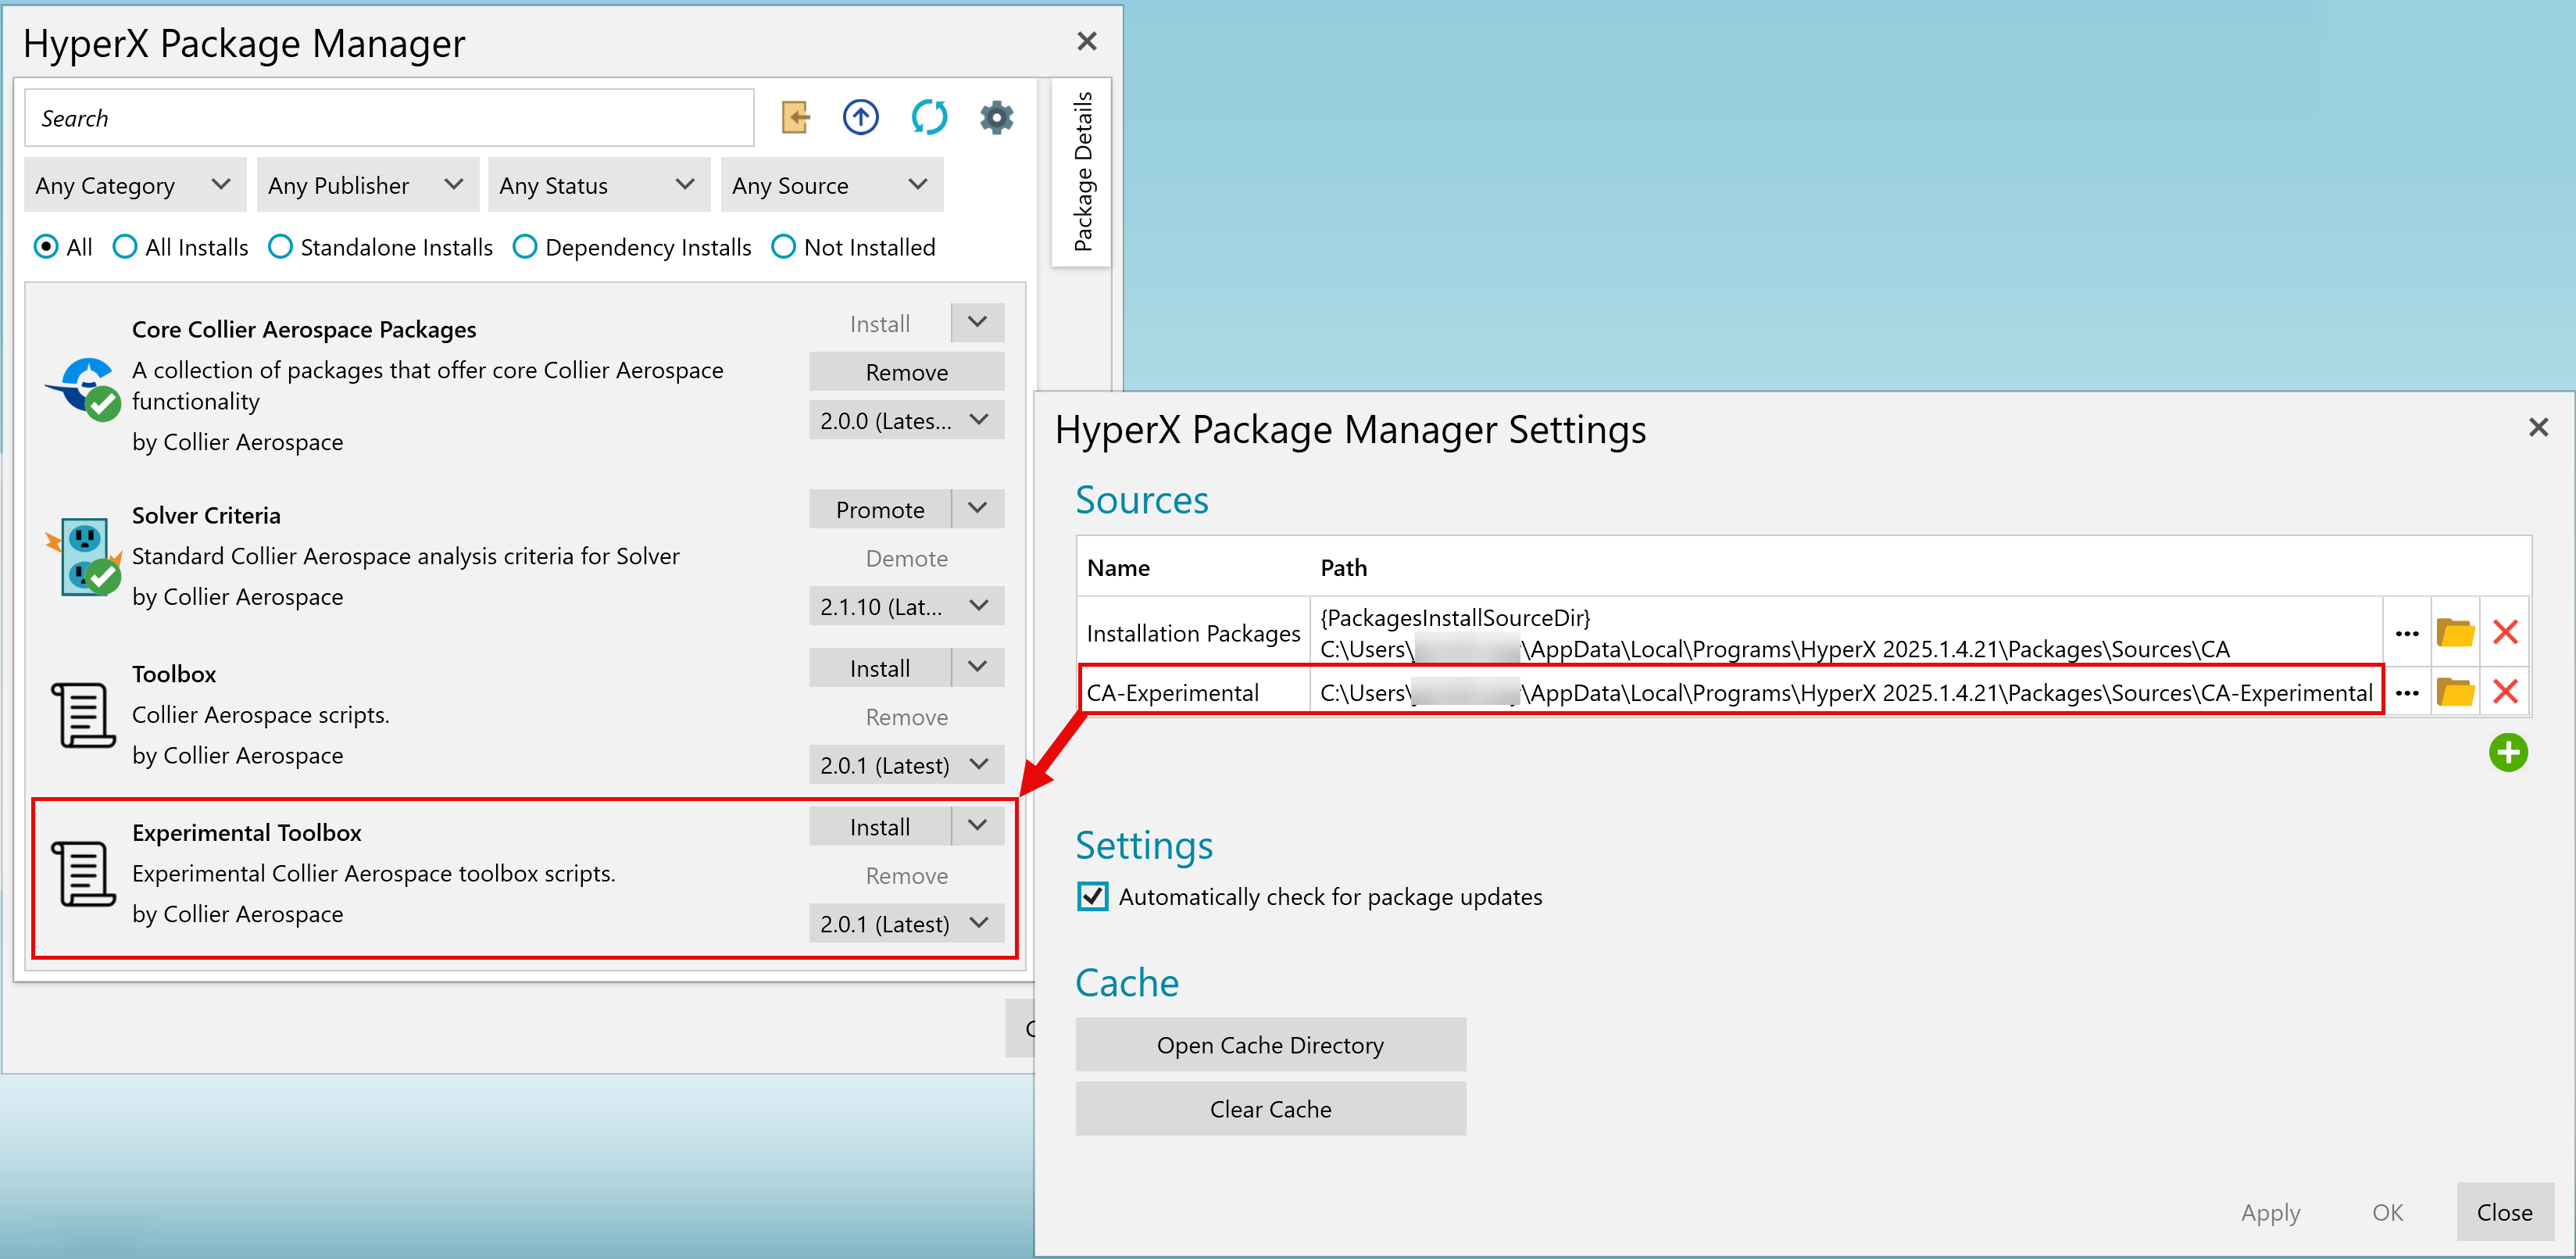Click Apply in the Settings dialog
The image size is (2576, 1259).
pos(2270,1212)
